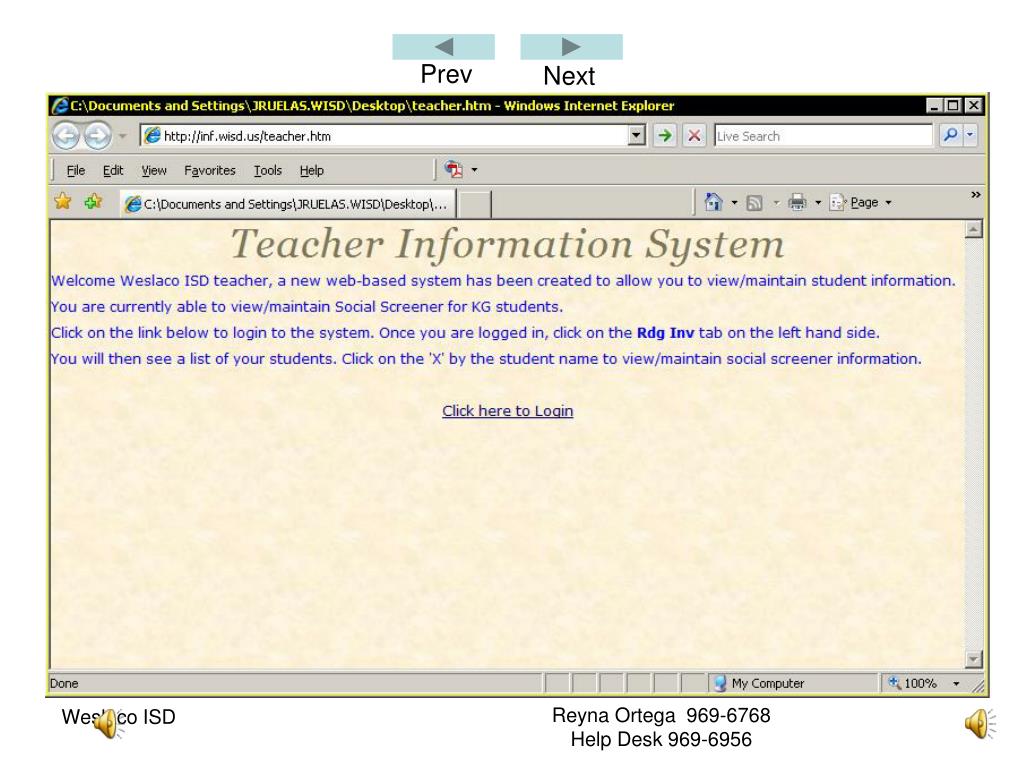
Task: Open the recent pages dropdown beside Forward
Action: click(122, 136)
